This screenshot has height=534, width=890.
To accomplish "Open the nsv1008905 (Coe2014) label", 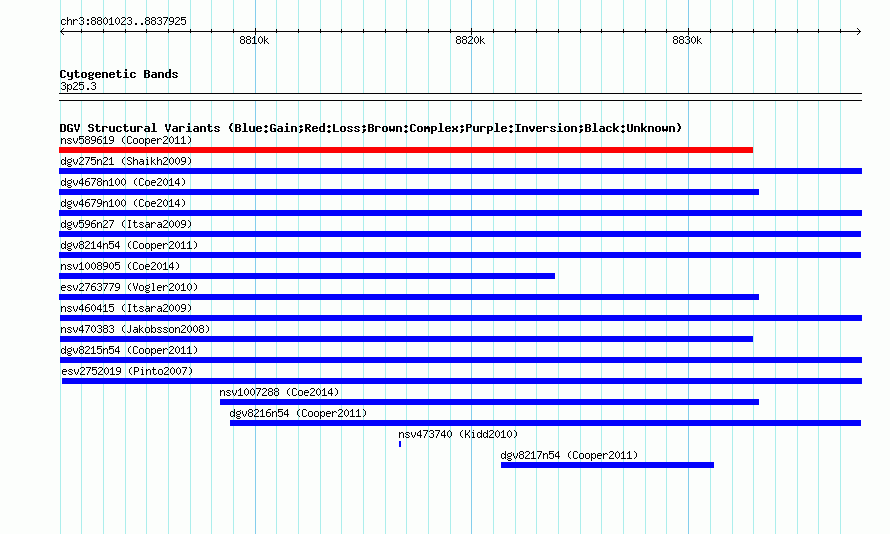I will tap(120, 266).
